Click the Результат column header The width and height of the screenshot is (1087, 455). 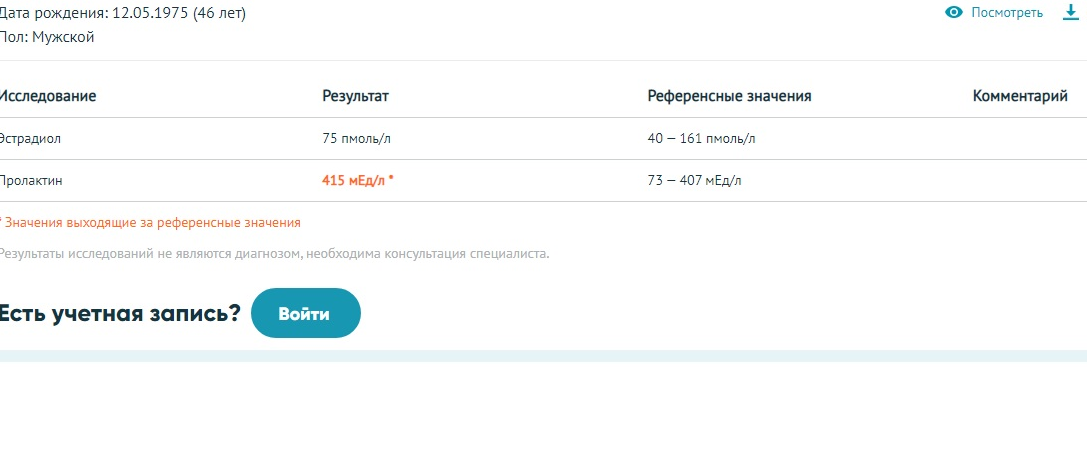click(x=355, y=96)
